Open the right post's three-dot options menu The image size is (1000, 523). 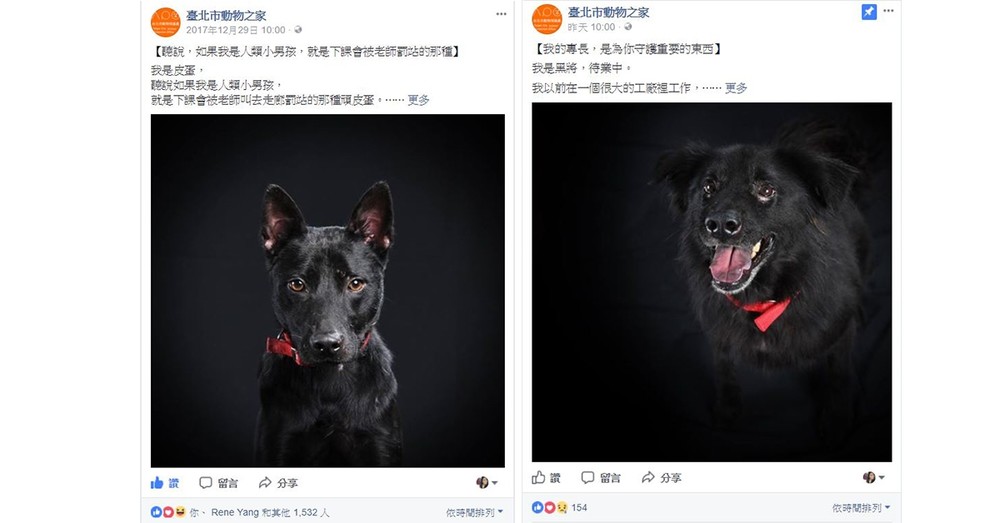pos(888,11)
